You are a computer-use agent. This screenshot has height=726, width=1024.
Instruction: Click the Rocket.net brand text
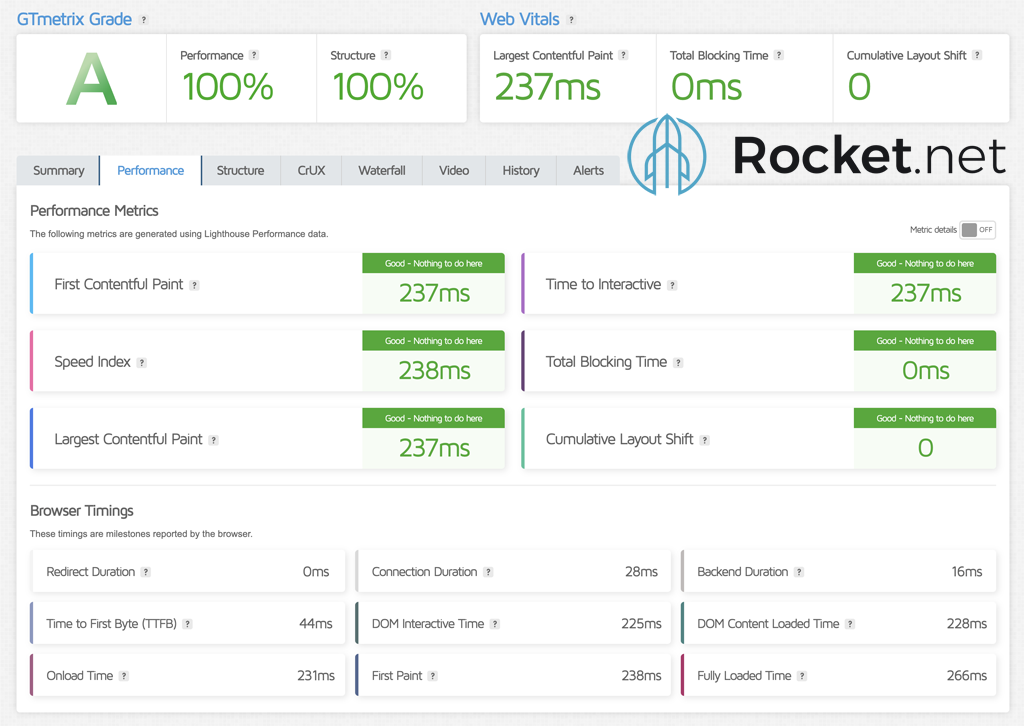tap(869, 156)
